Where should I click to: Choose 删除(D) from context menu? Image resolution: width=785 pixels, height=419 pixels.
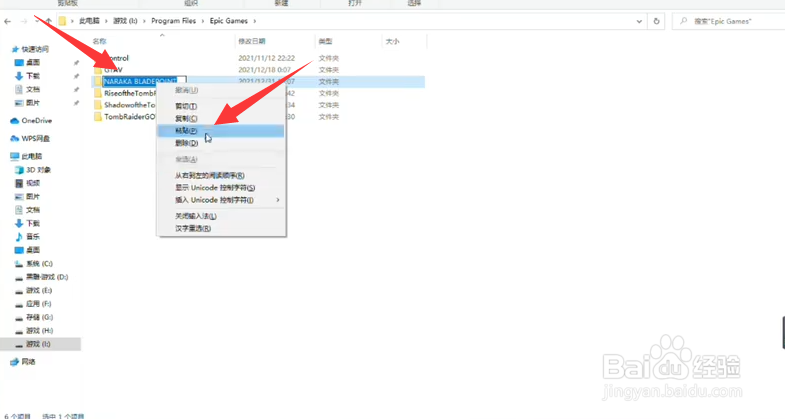click(221, 143)
